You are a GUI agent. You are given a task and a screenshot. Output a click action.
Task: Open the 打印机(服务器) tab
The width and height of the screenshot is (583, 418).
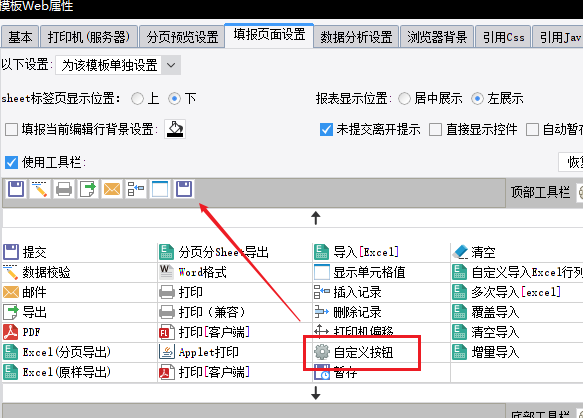89,37
